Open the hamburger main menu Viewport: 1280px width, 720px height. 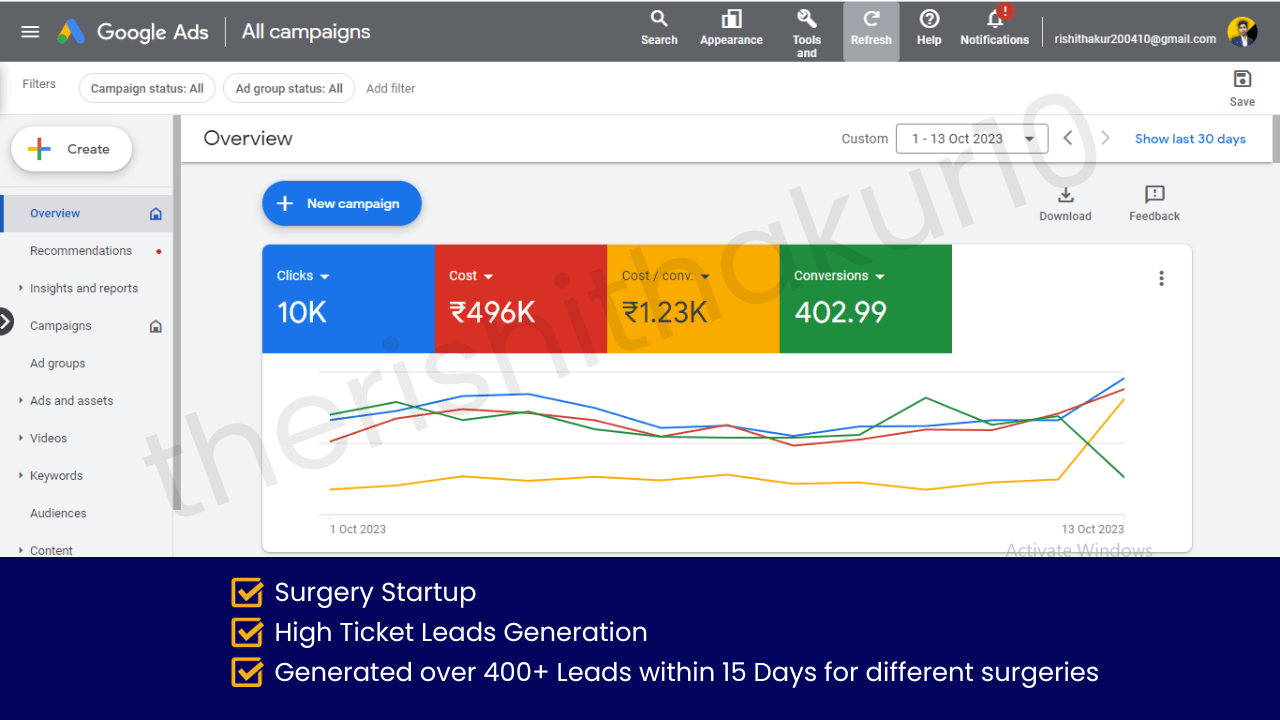click(x=30, y=32)
